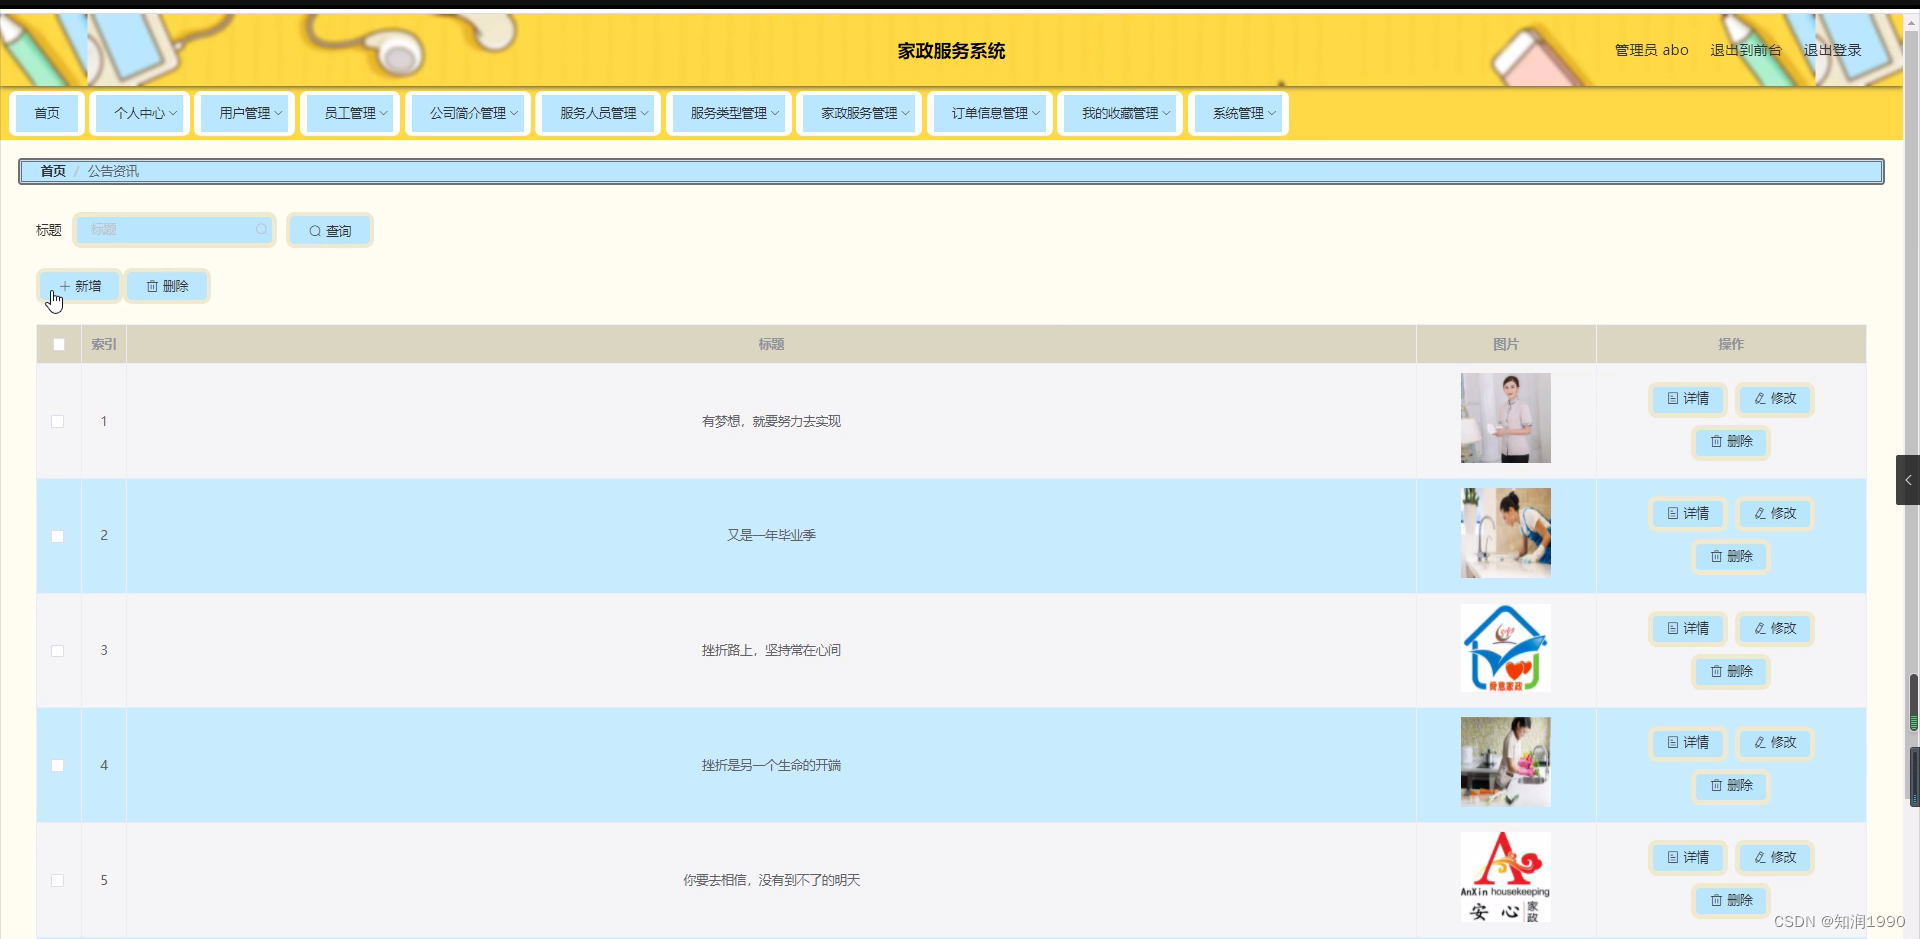
Task: Open the 我的收藏管理 menu
Action: click(x=1119, y=113)
